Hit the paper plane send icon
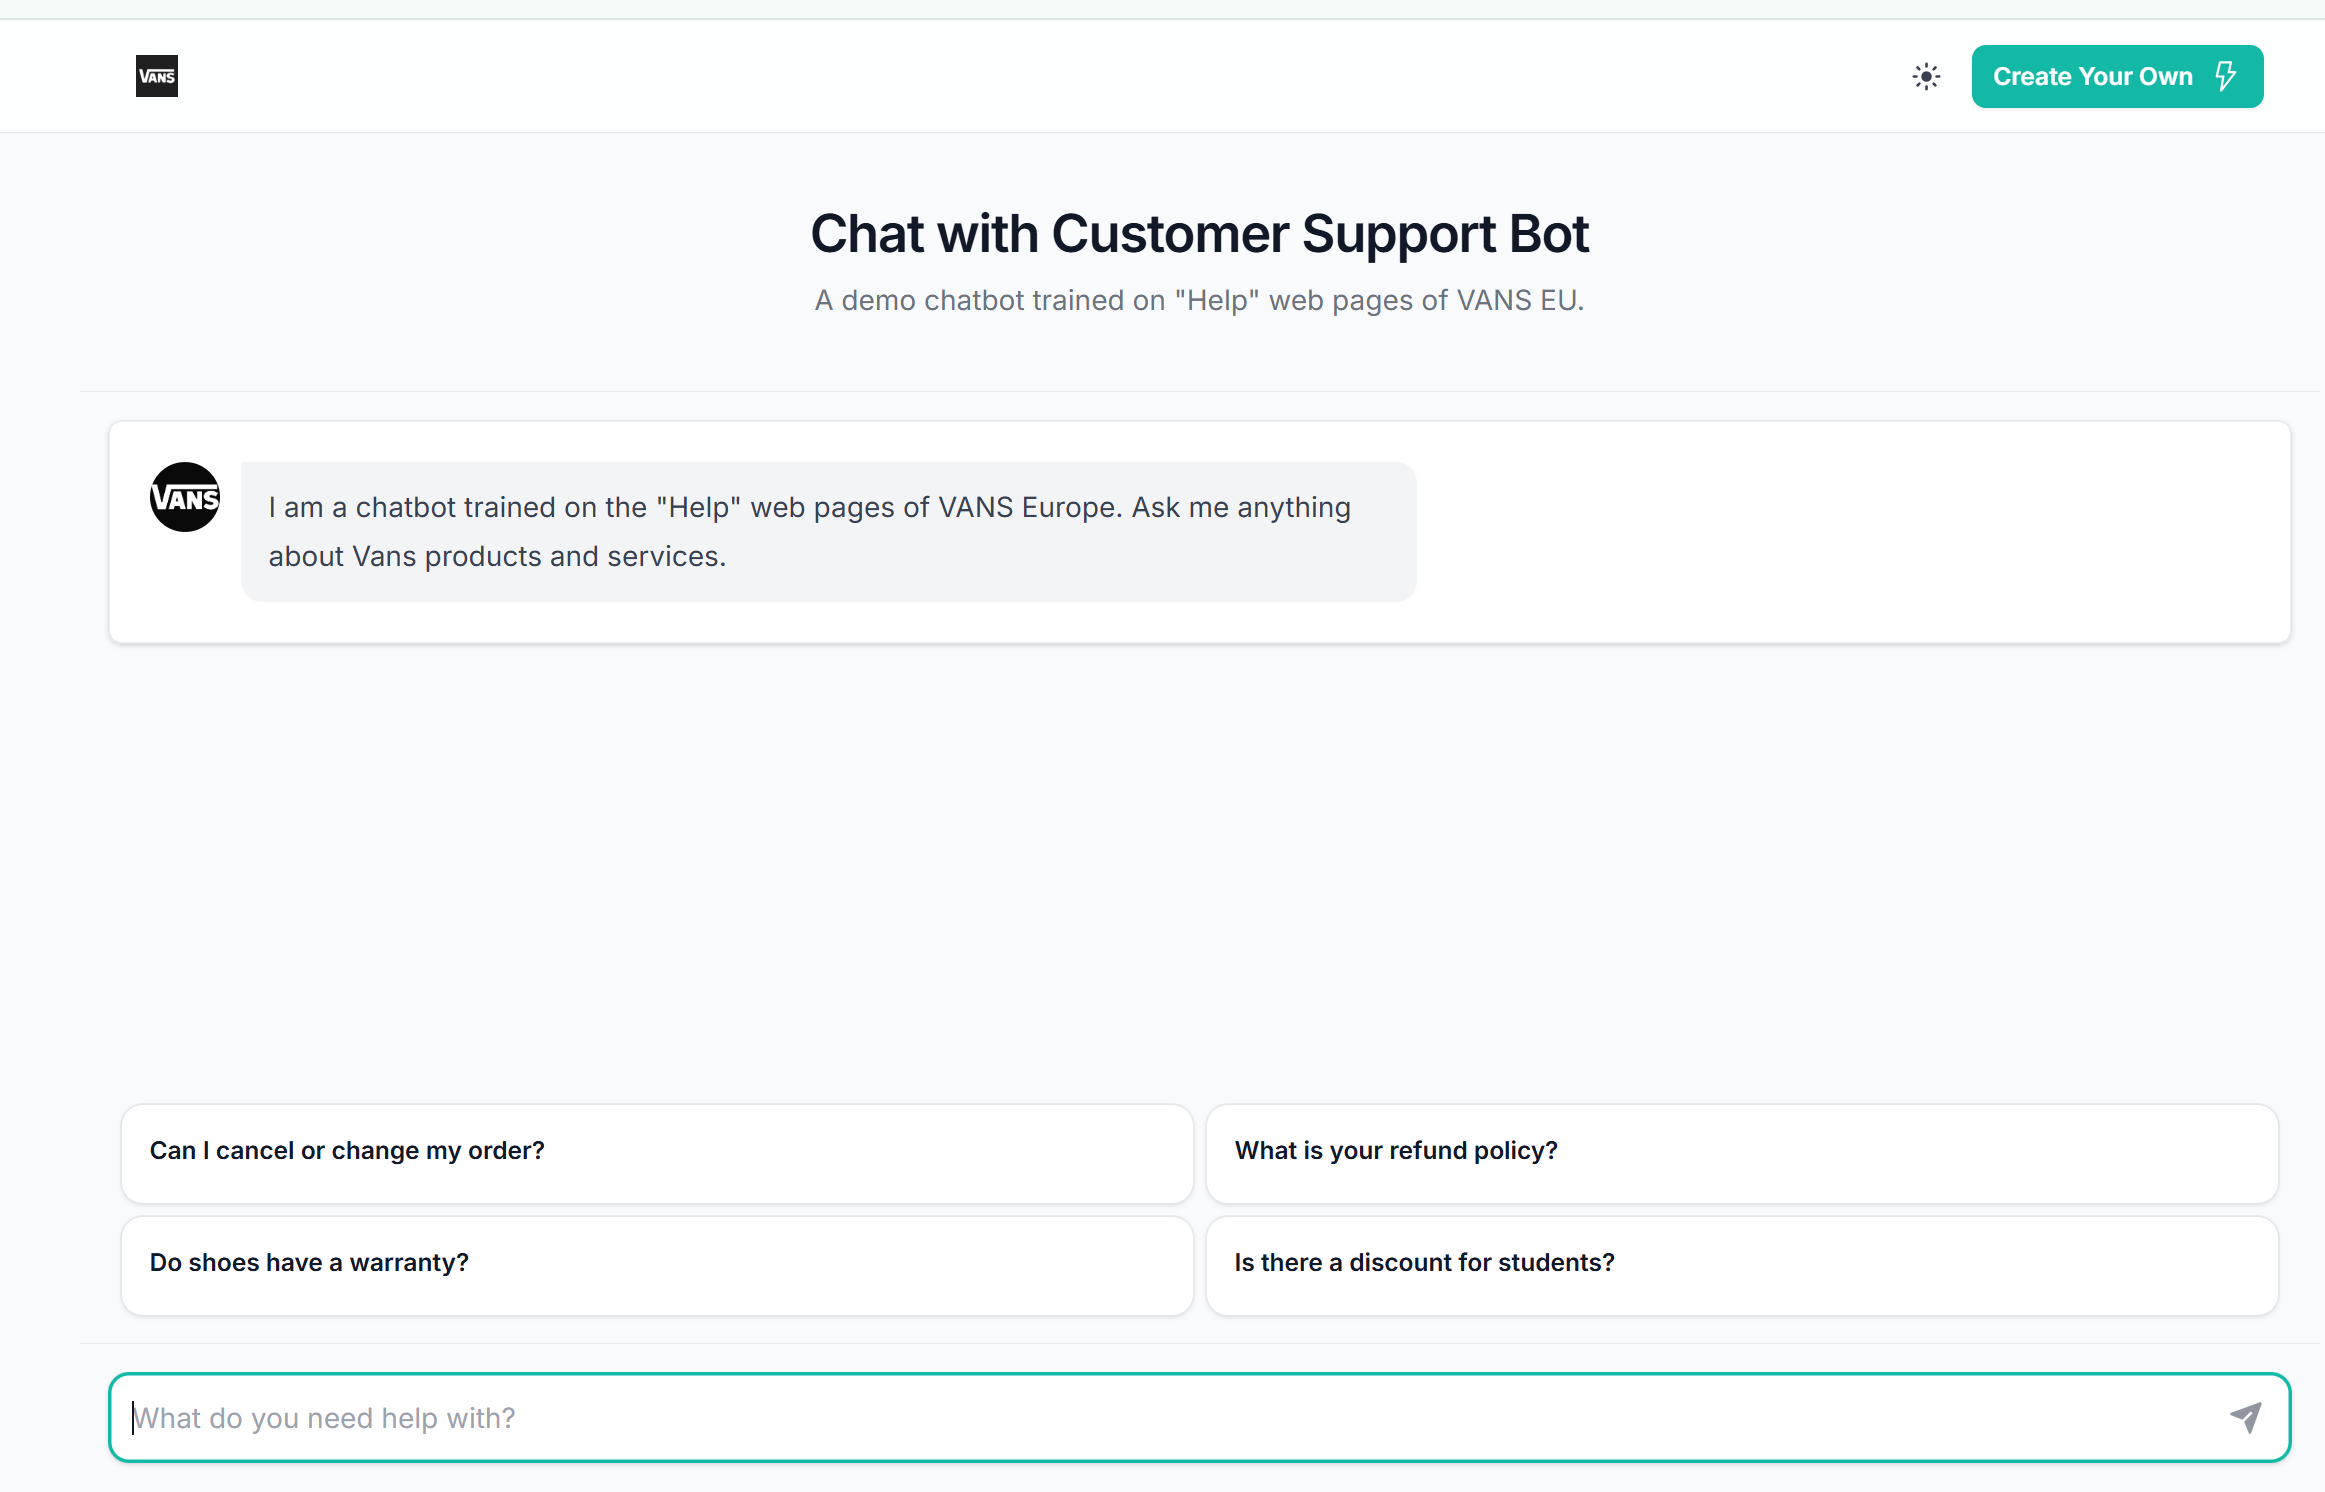Image resolution: width=2325 pixels, height=1492 pixels. [x=2246, y=1417]
